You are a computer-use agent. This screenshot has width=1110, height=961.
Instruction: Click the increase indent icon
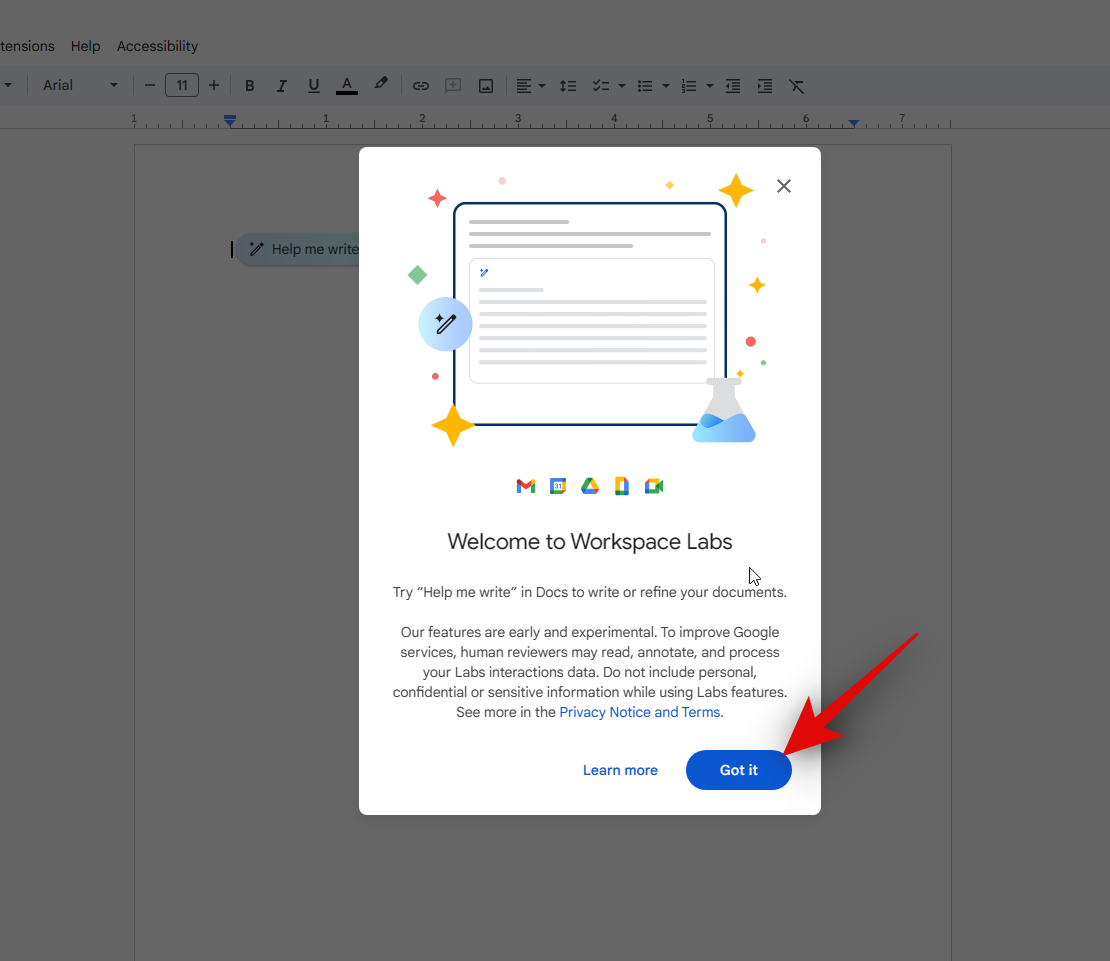(x=765, y=86)
